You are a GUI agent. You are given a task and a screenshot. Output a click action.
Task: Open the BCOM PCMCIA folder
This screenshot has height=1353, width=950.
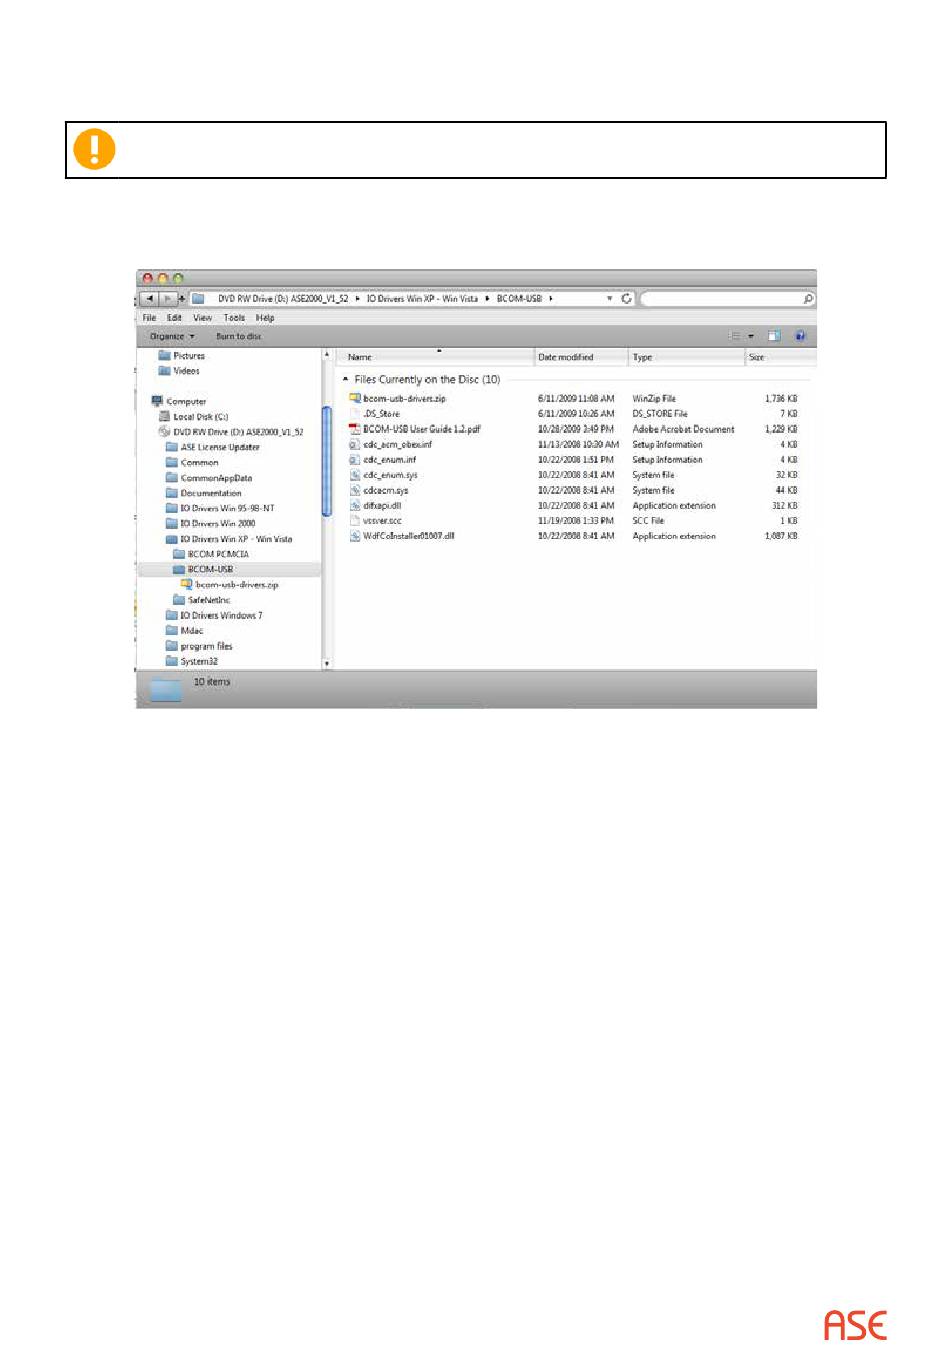tap(218, 555)
